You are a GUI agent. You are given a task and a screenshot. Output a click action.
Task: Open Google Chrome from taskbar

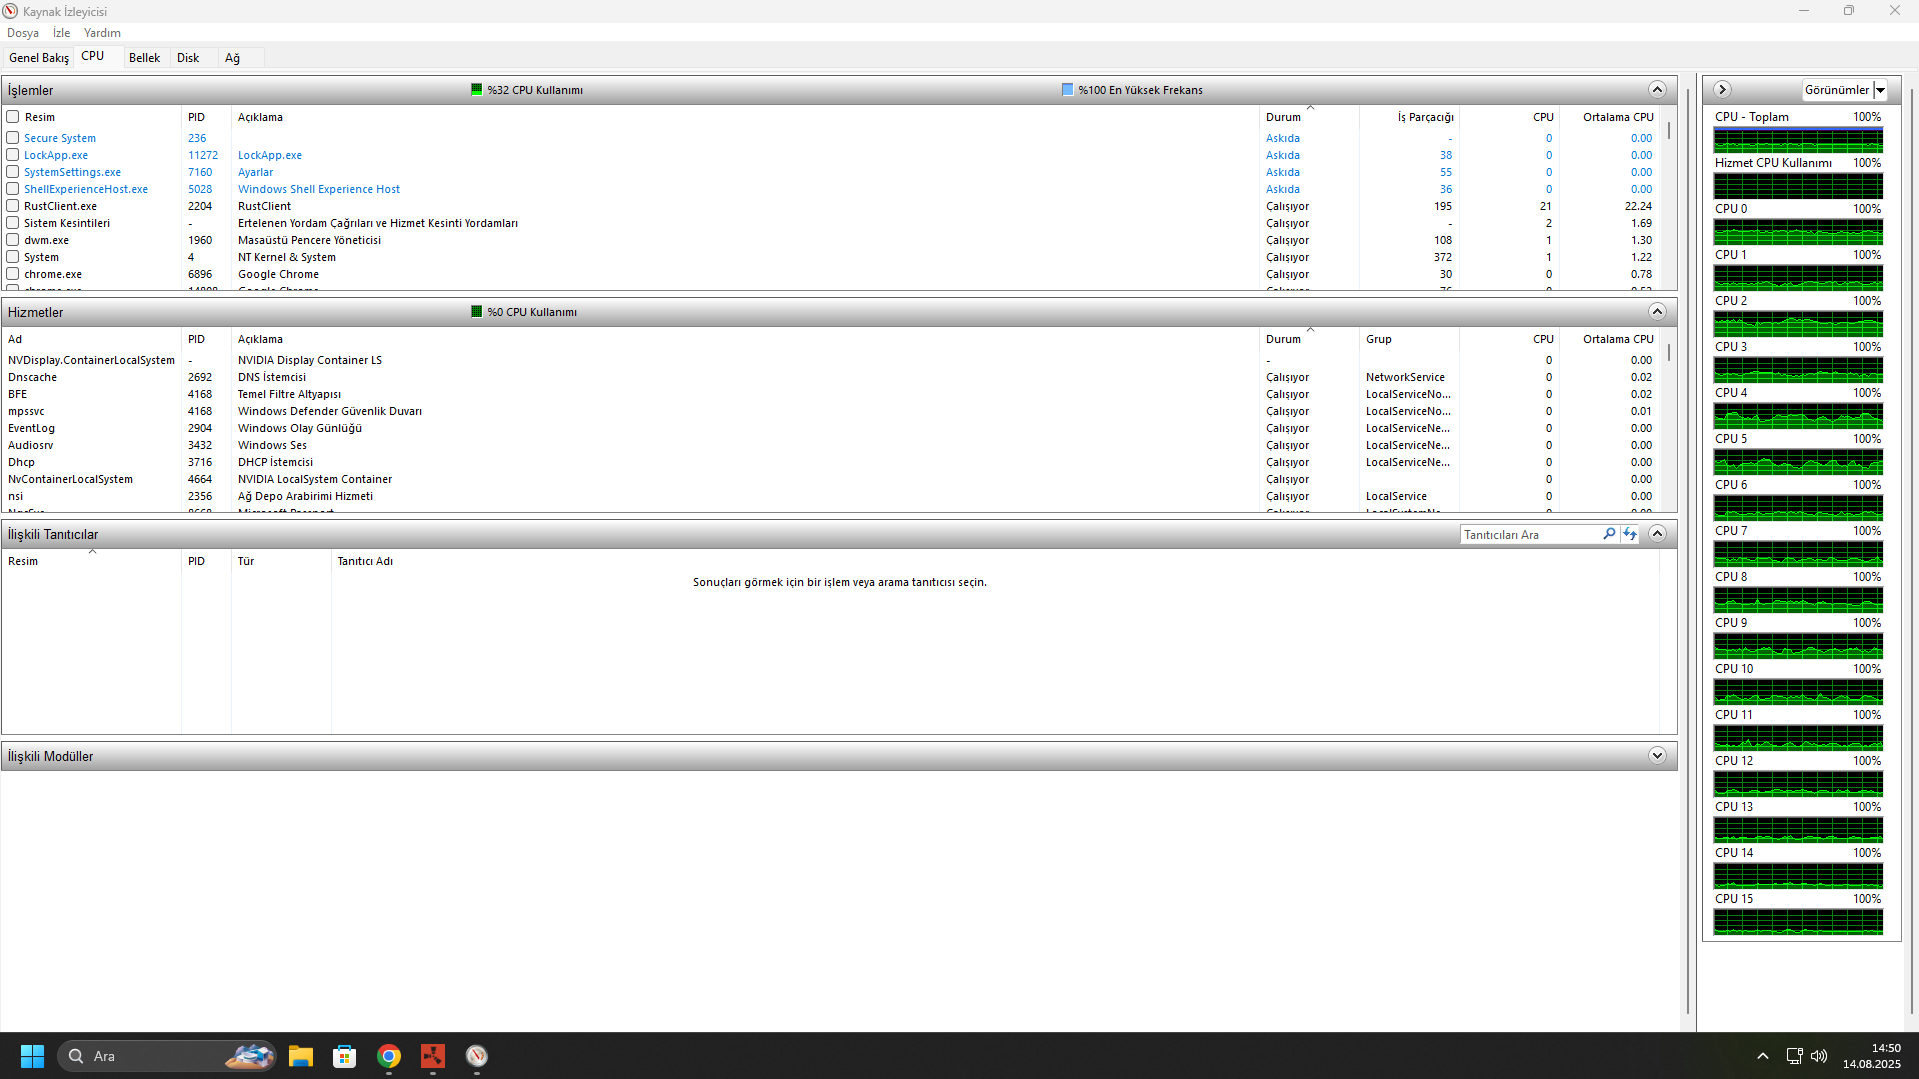click(389, 1056)
